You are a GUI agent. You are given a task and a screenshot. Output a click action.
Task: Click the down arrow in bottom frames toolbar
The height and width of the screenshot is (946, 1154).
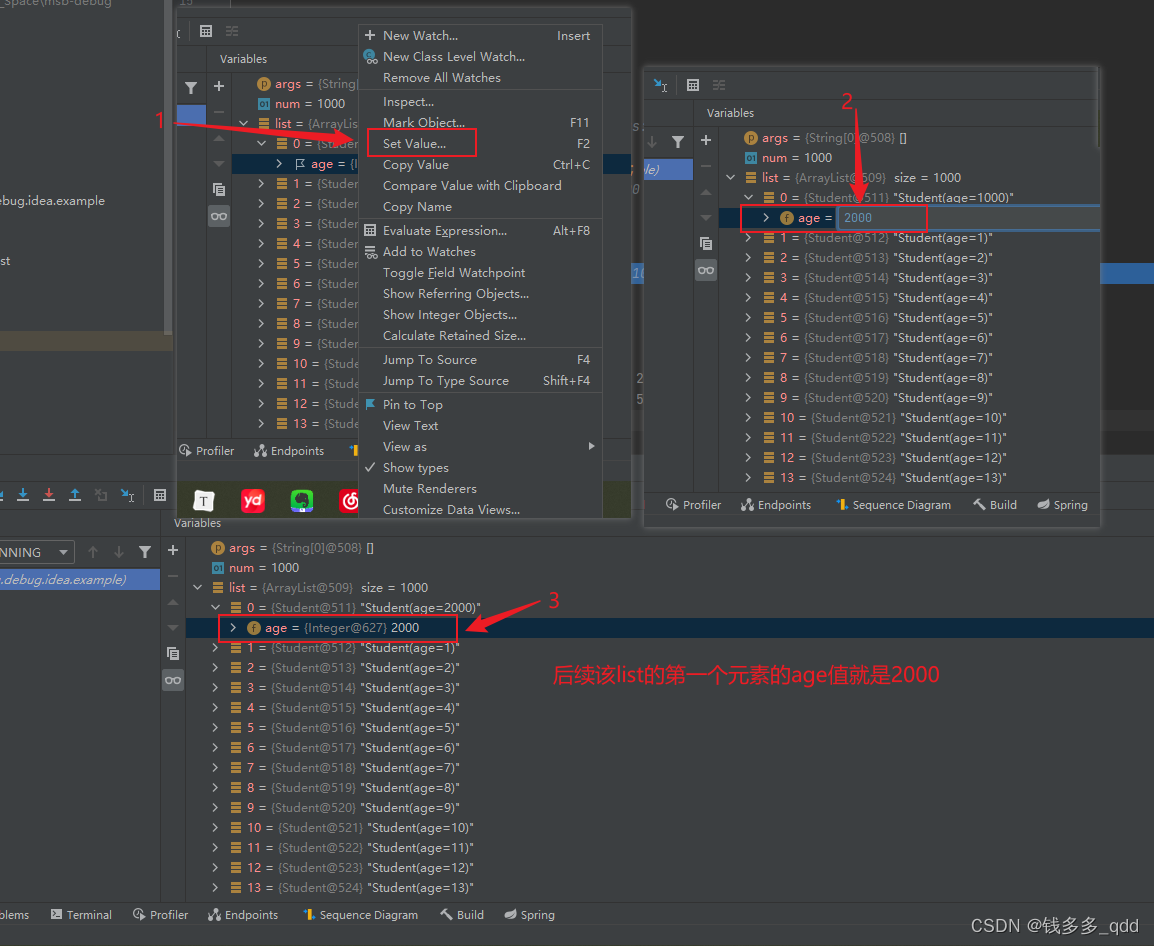(118, 551)
